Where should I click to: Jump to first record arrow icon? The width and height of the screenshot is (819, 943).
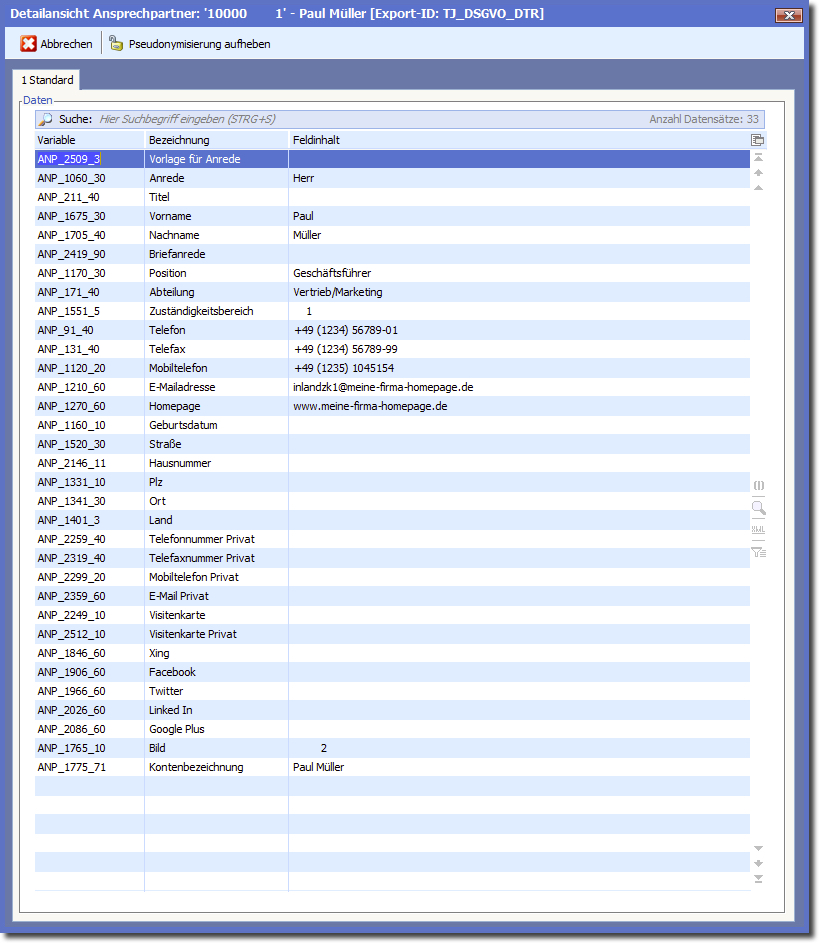(x=758, y=158)
